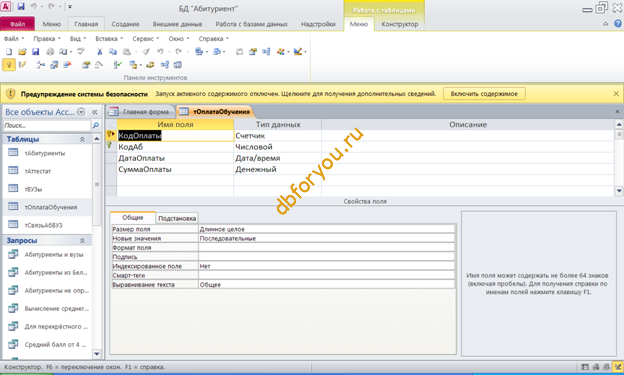Click the Включить содержимое button

click(x=484, y=94)
